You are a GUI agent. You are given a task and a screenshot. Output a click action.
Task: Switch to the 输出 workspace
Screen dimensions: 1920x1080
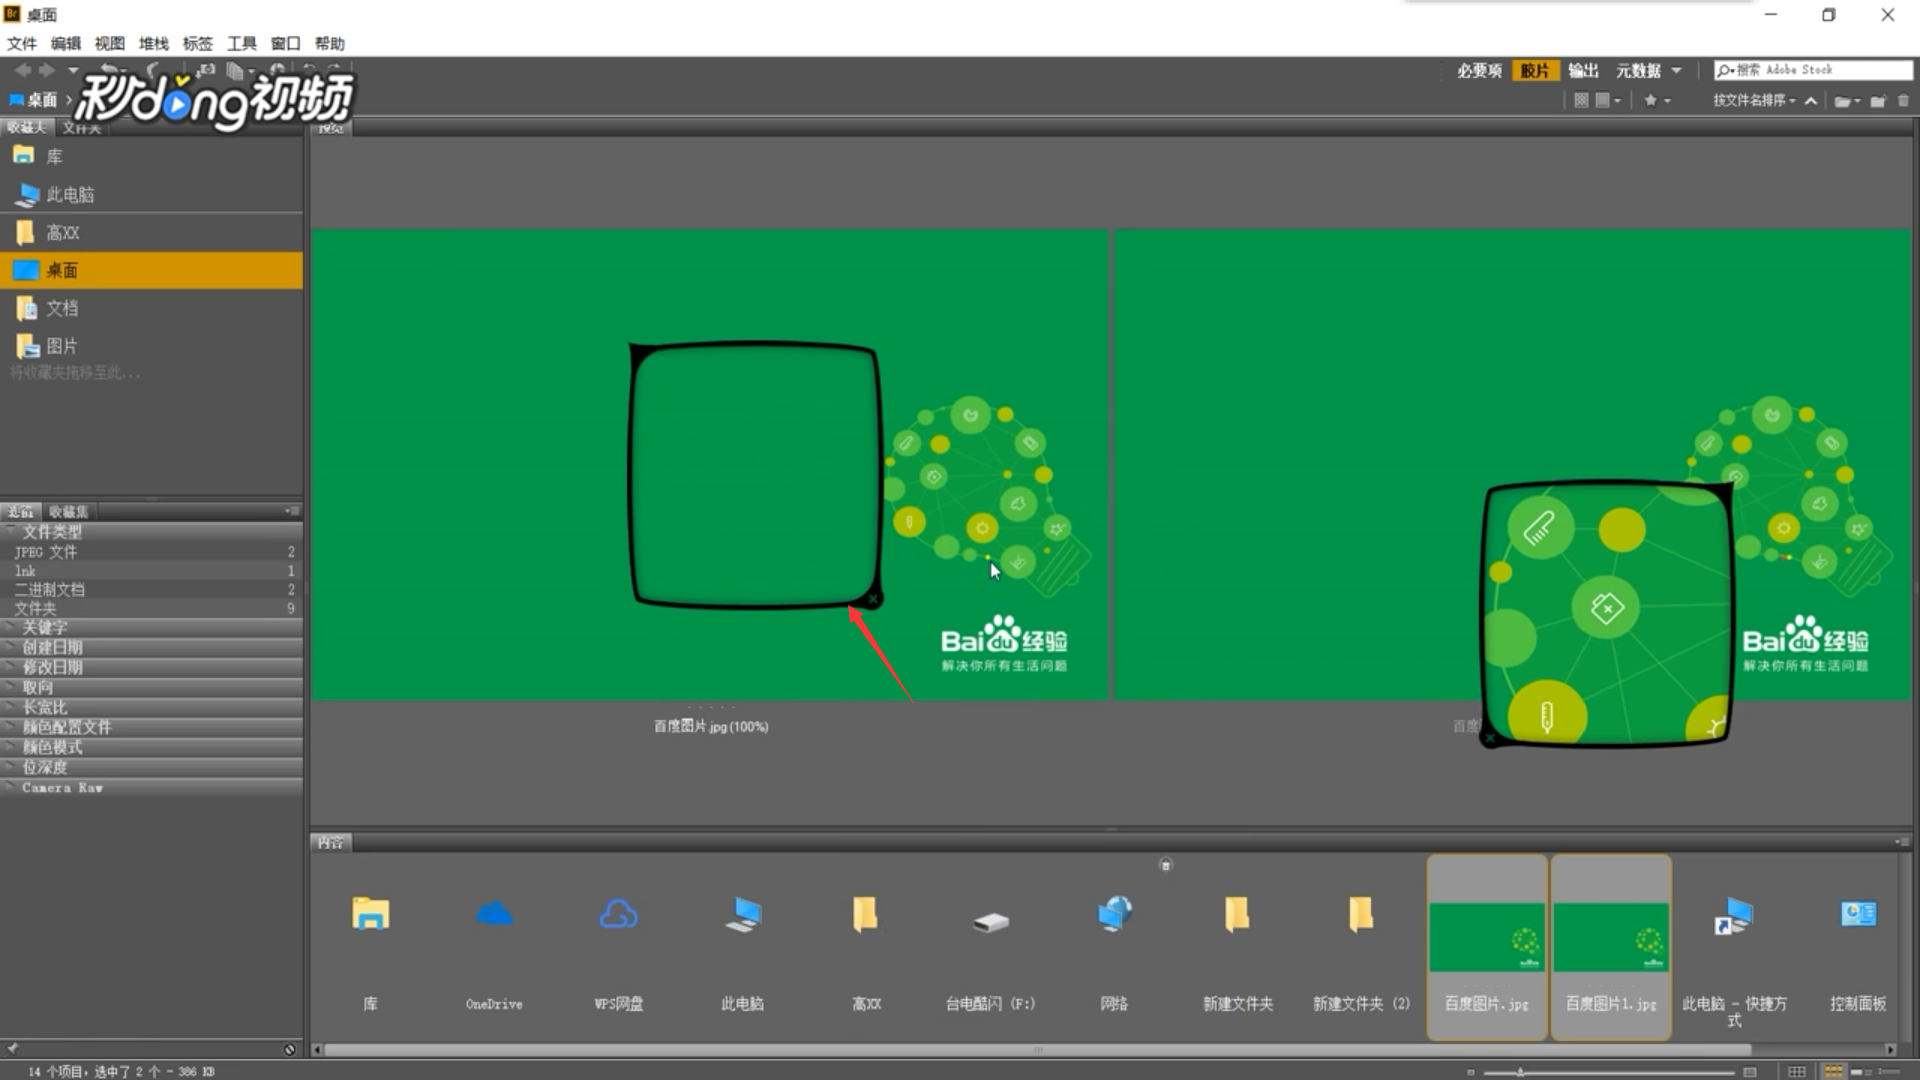tap(1583, 70)
